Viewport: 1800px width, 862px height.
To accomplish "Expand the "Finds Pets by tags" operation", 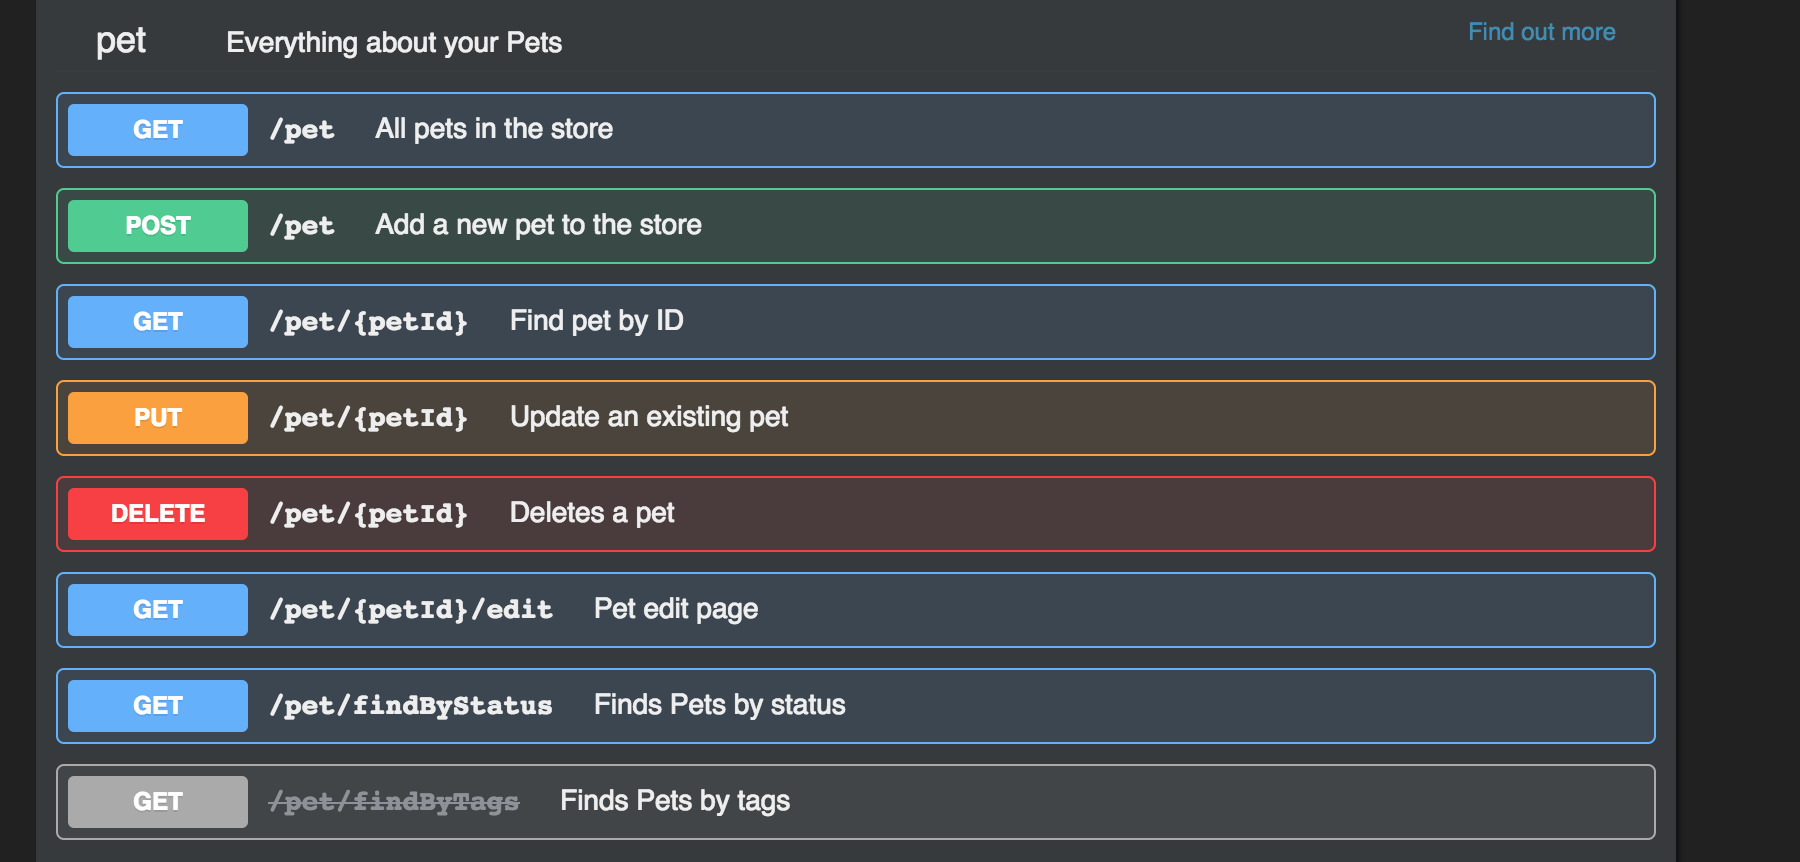I will [675, 801].
